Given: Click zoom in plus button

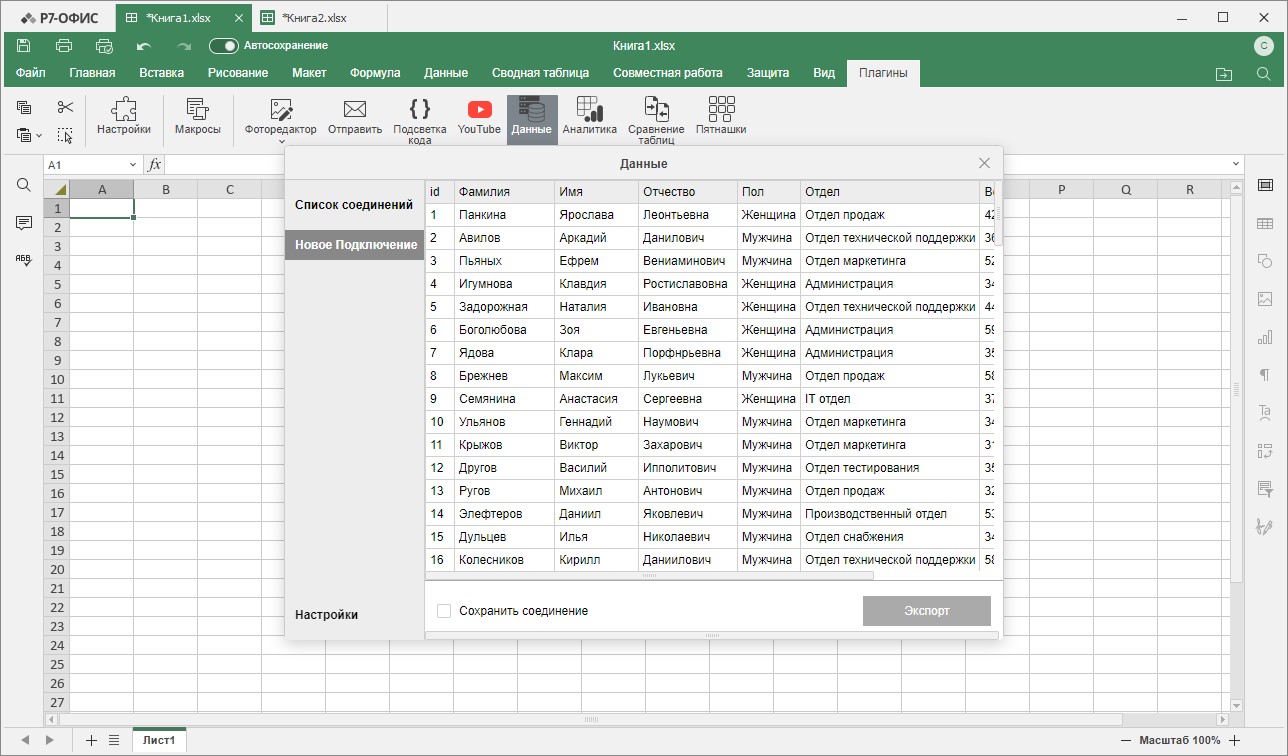Looking at the screenshot, I should [x=1235, y=740].
